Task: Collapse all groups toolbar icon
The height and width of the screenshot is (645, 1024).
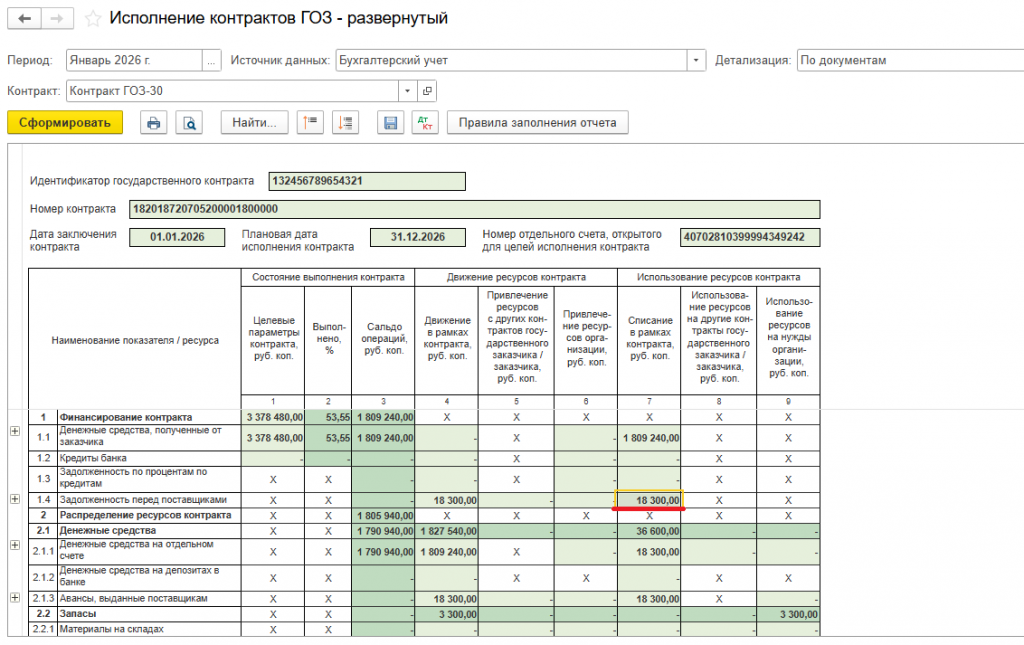Action: click(310, 123)
